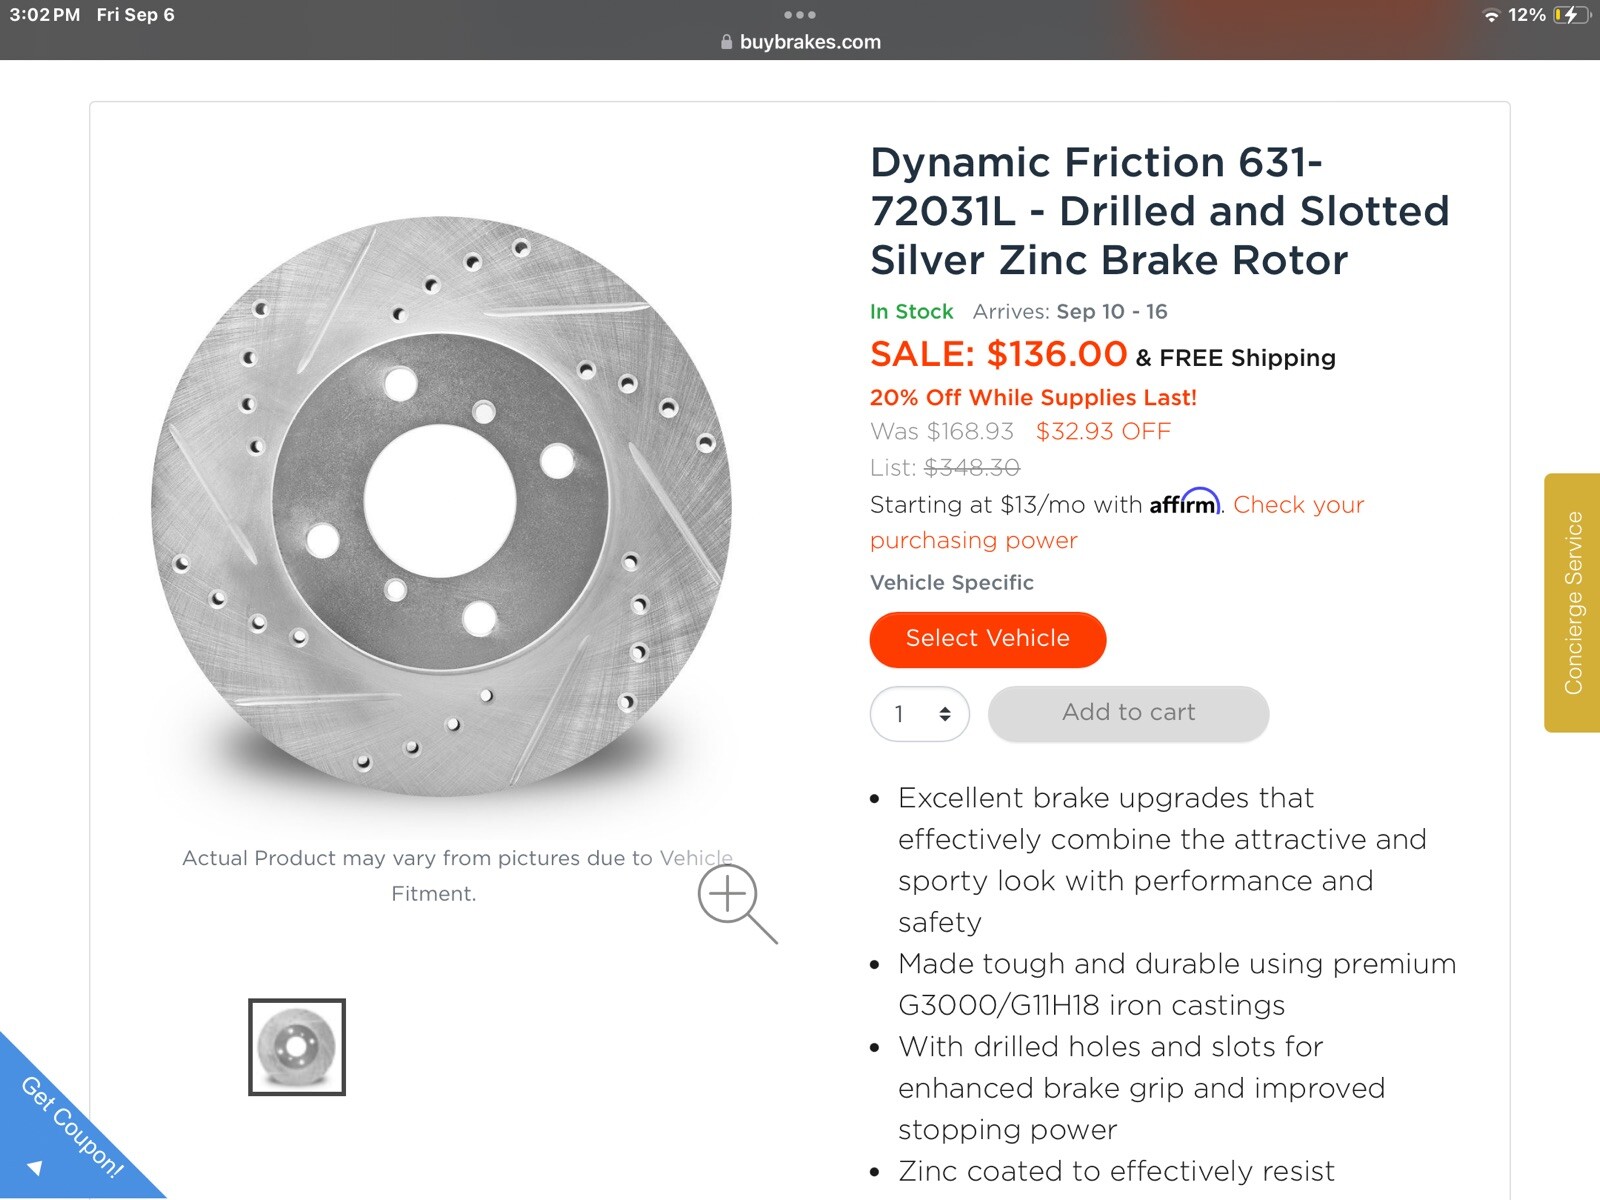Click the magnifier zoom icon on product image

click(x=735, y=901)
